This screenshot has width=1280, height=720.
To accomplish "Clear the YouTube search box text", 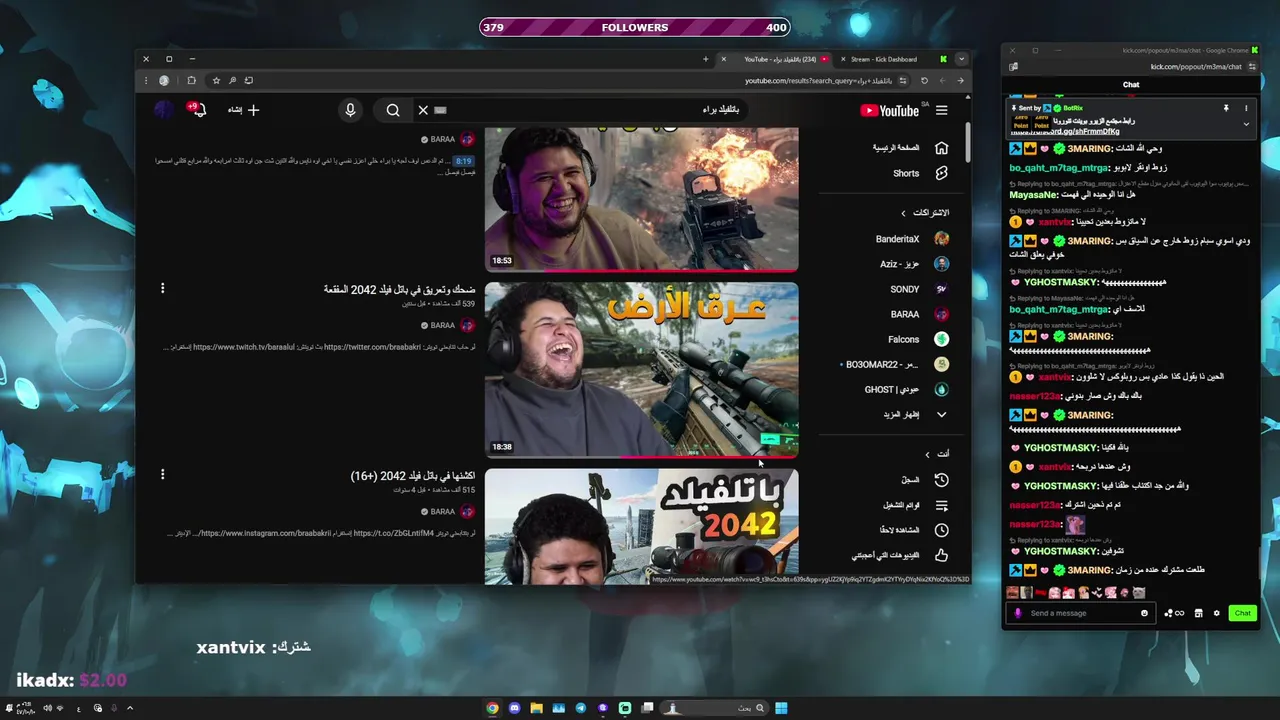I will coord(423,110).
